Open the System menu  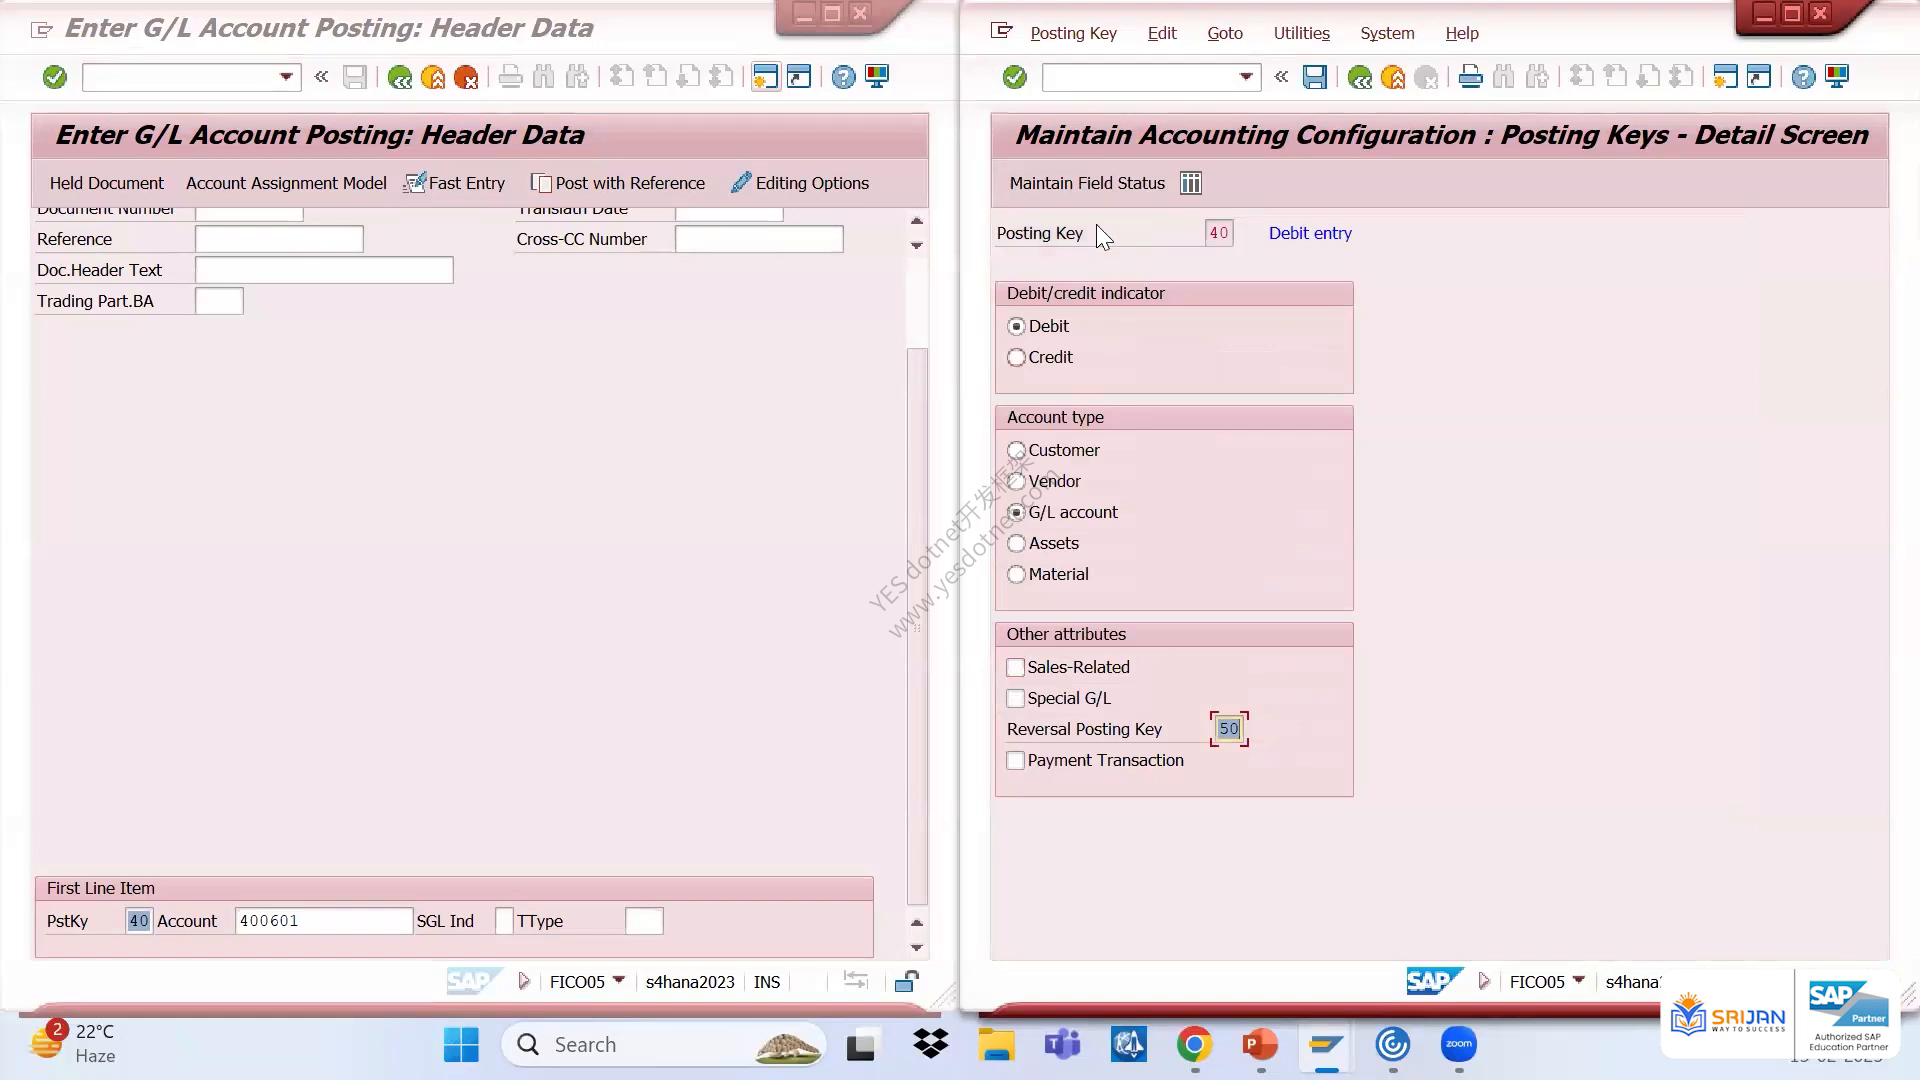(1387, 33)
